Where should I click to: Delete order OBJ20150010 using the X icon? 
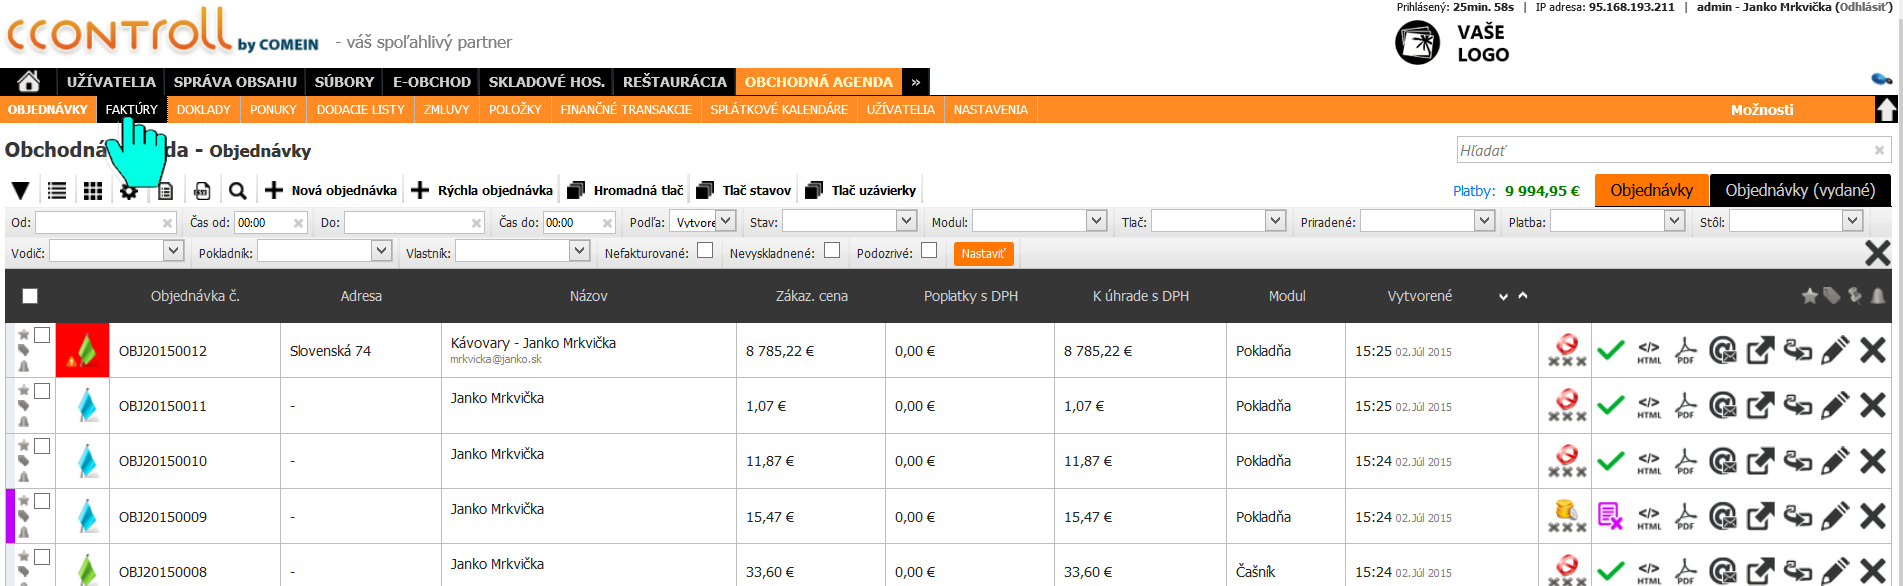(x=1873, y=461)
